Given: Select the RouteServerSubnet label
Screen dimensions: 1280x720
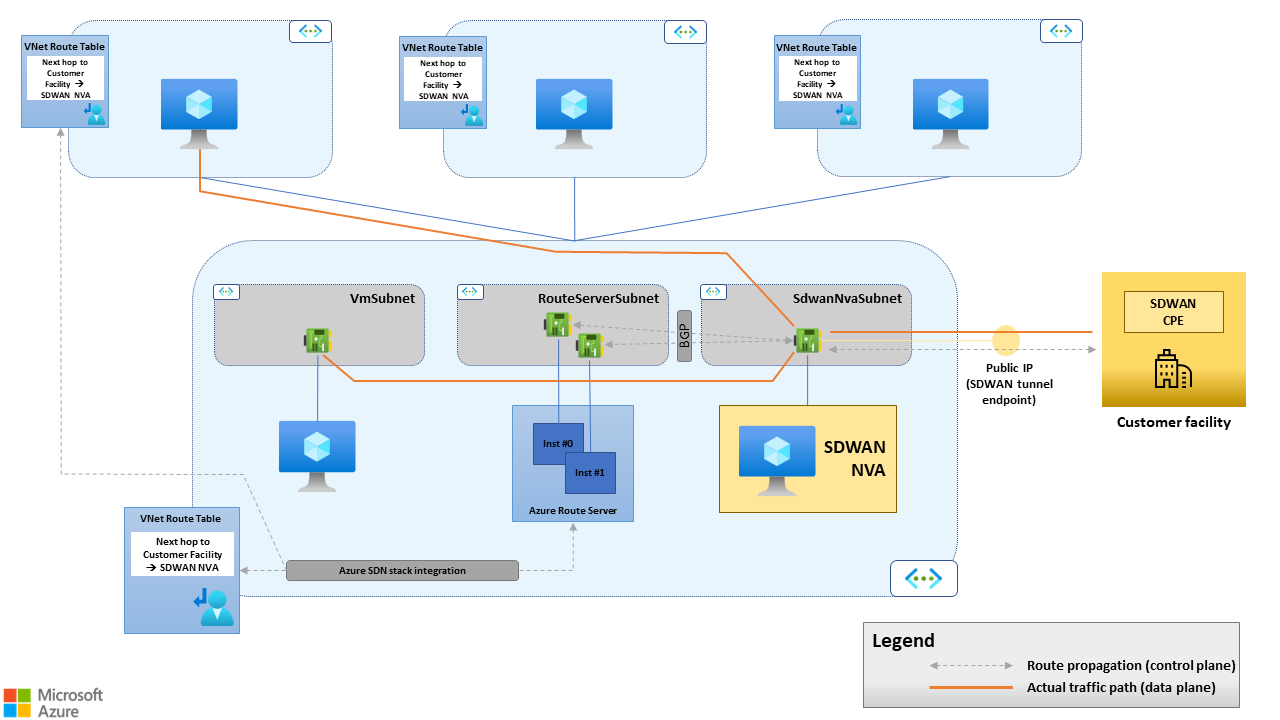Looking at the screenshot, I should (x=599, y=298).
